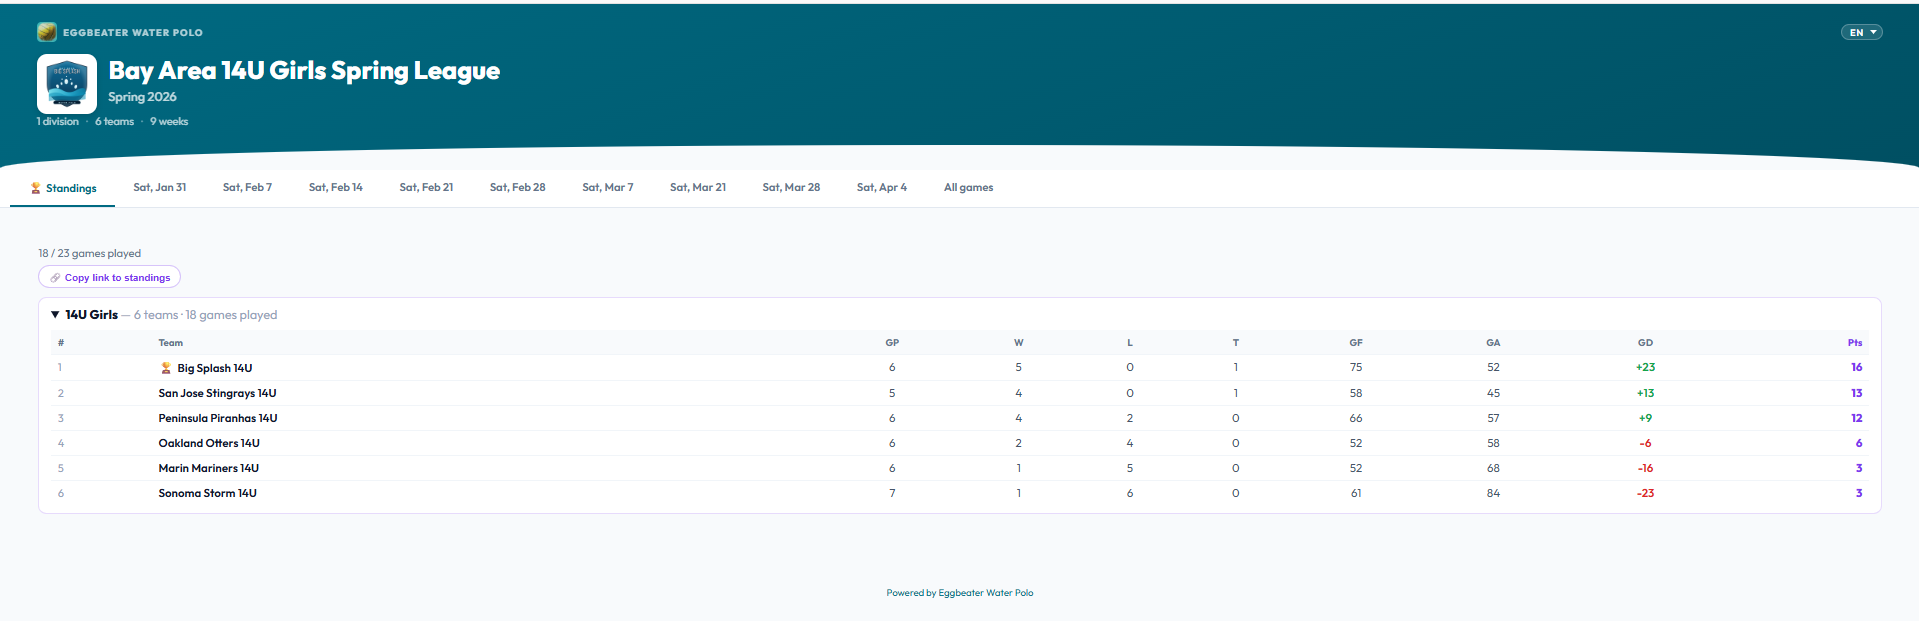This screenshot has width=1919, height=621.
Task: Click the GF column header
Action: tap(1356, 342)
